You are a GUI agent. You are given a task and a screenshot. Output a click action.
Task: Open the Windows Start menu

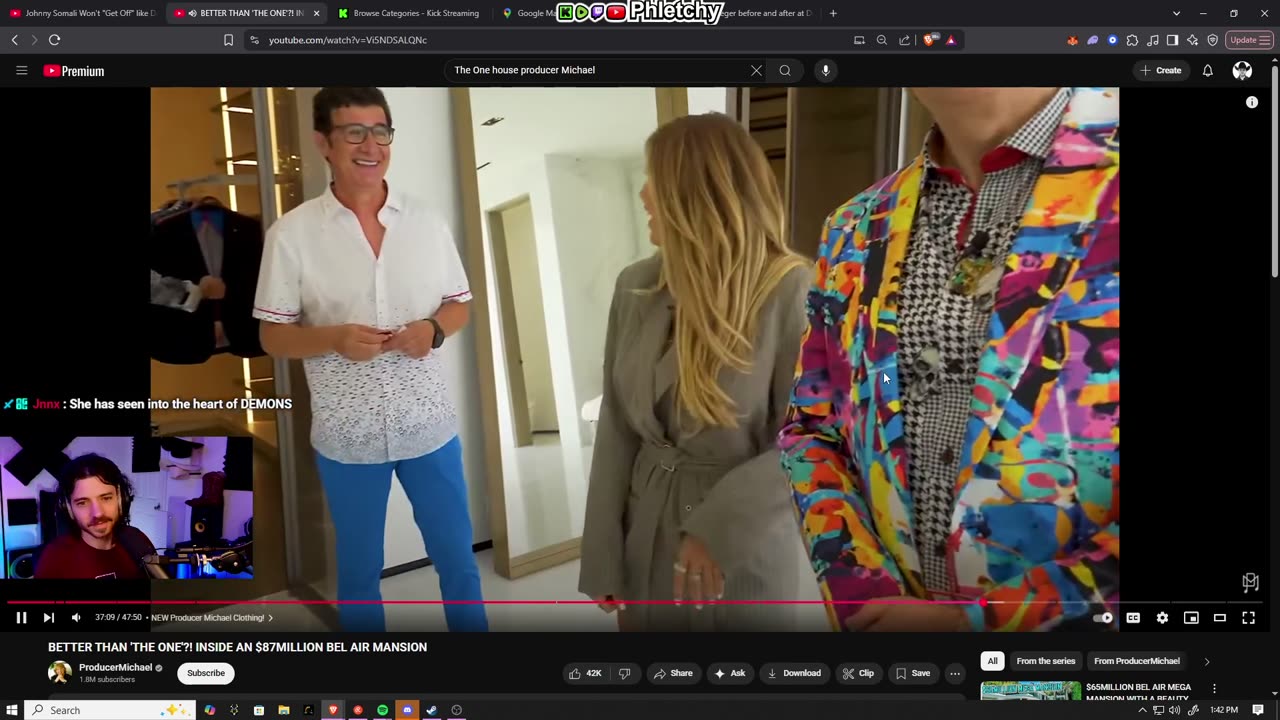coord(12,710)
